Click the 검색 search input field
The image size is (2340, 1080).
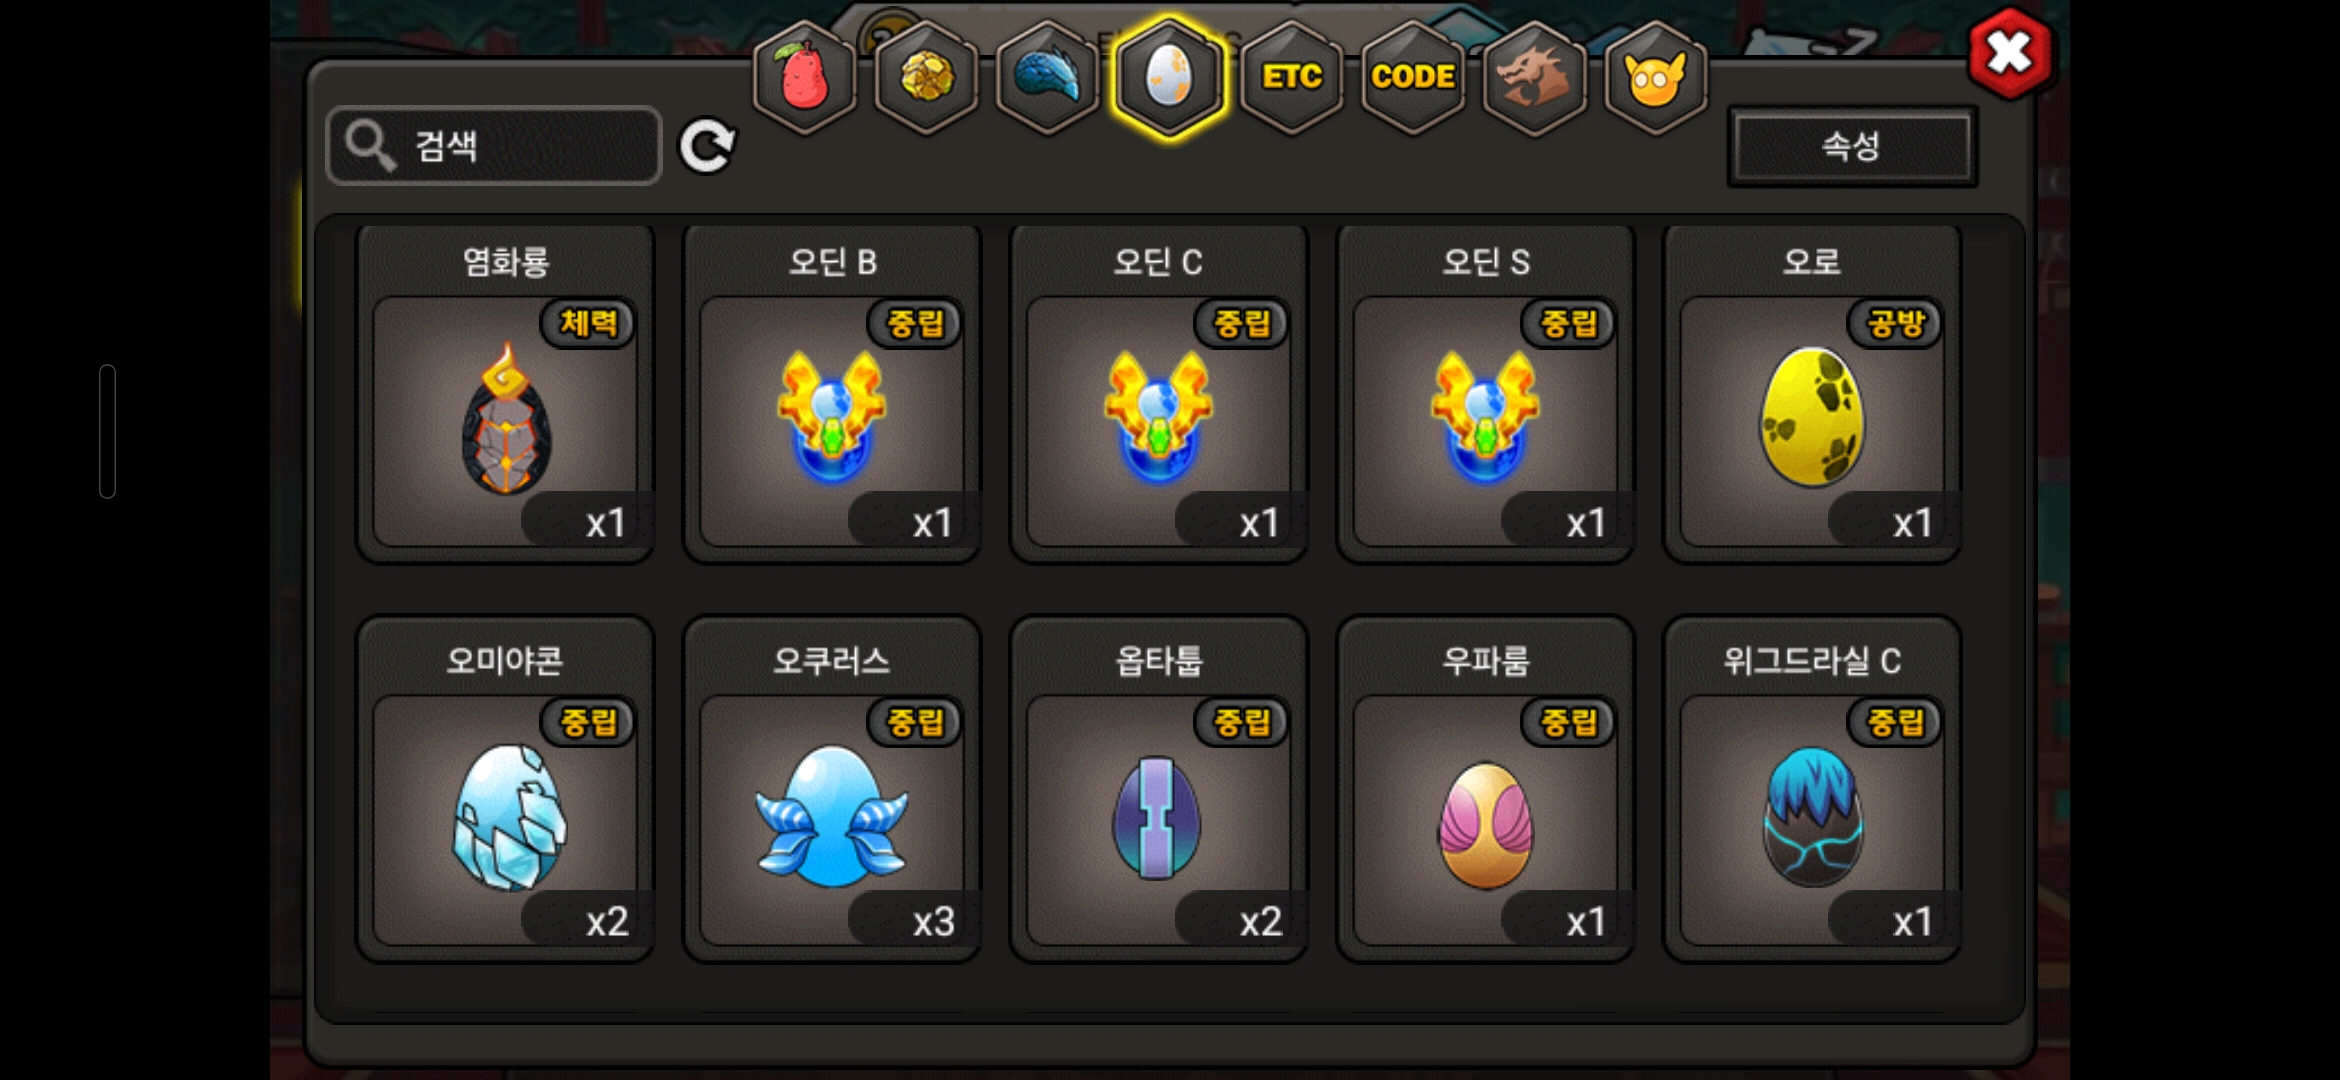point(494,146)
